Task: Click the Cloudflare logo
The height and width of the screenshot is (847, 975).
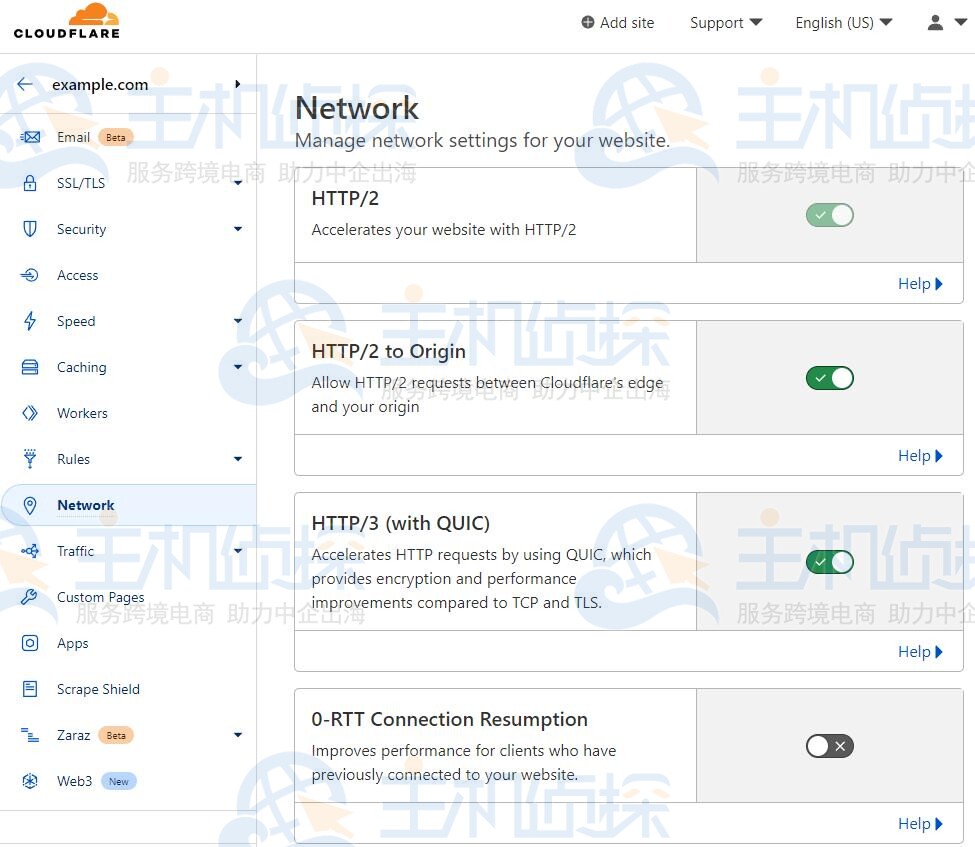Action: (x=66, y=22)
